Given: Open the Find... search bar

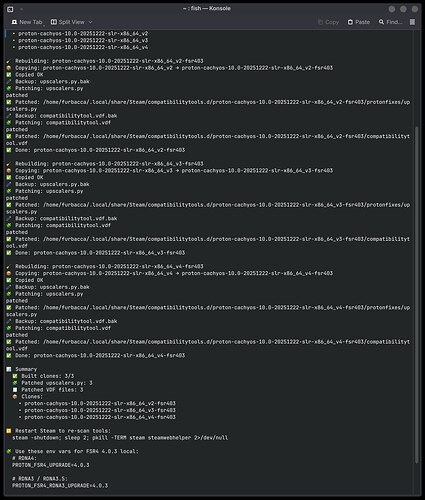Looking at the screenshot, I should point(391,22).
